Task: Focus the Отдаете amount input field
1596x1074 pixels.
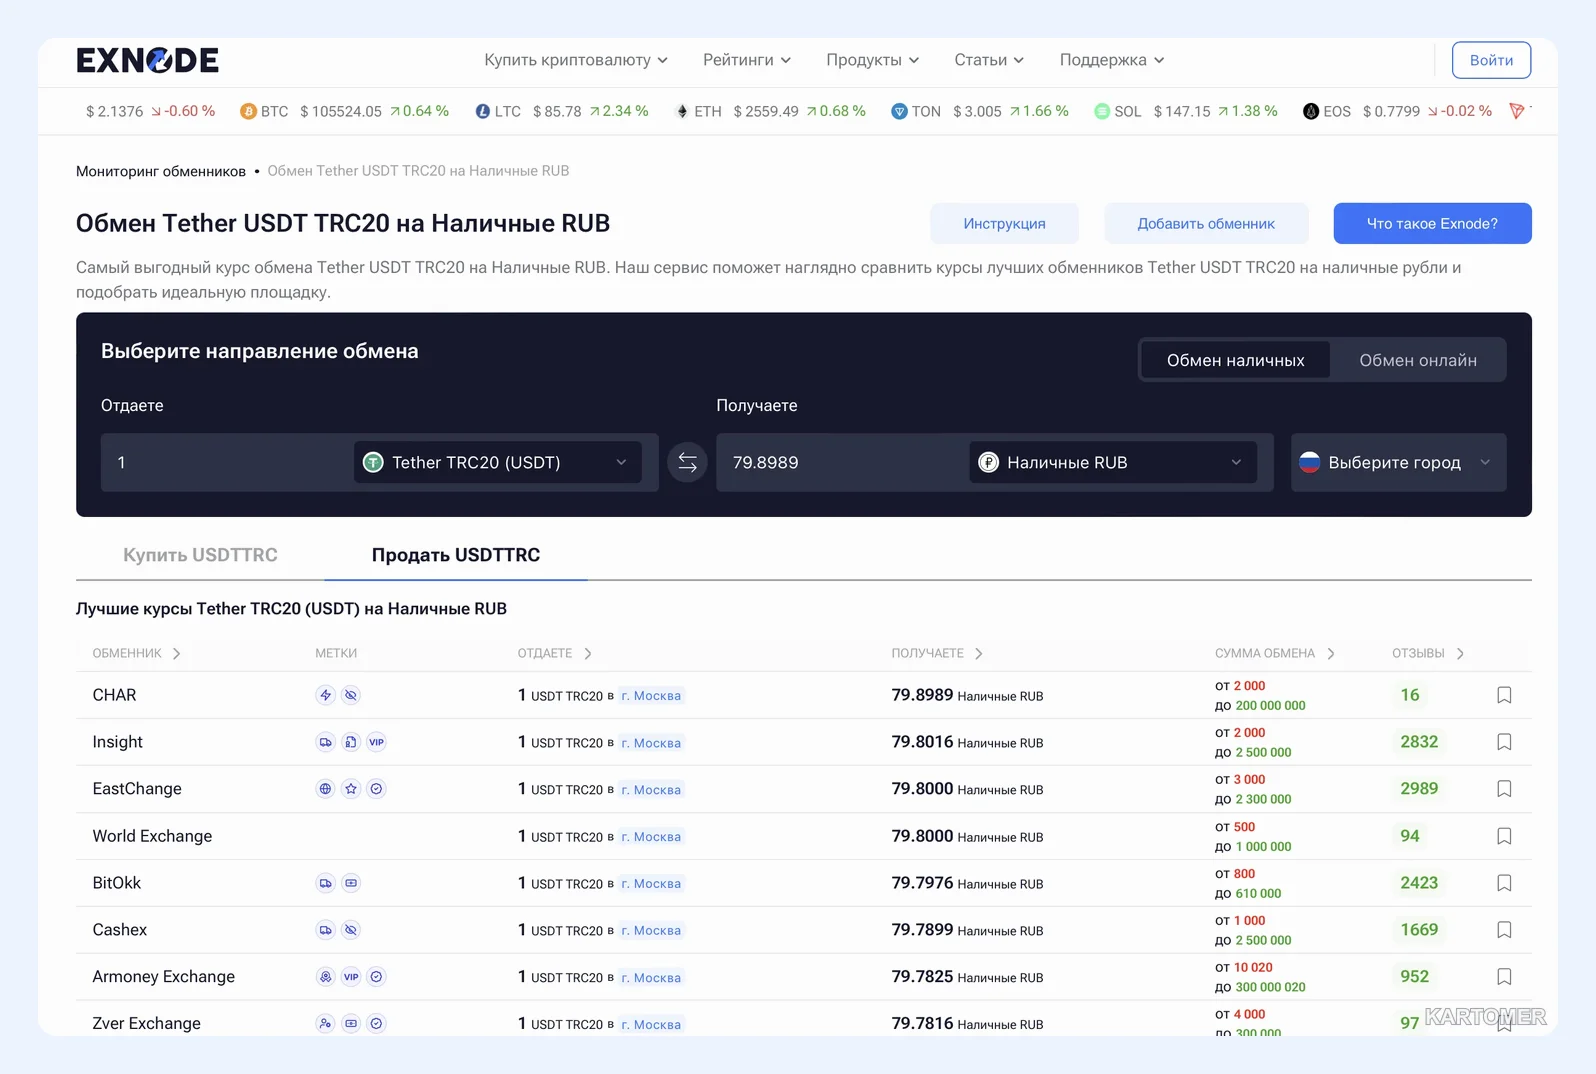Action: pyautogui.click(x=225, y=462)
